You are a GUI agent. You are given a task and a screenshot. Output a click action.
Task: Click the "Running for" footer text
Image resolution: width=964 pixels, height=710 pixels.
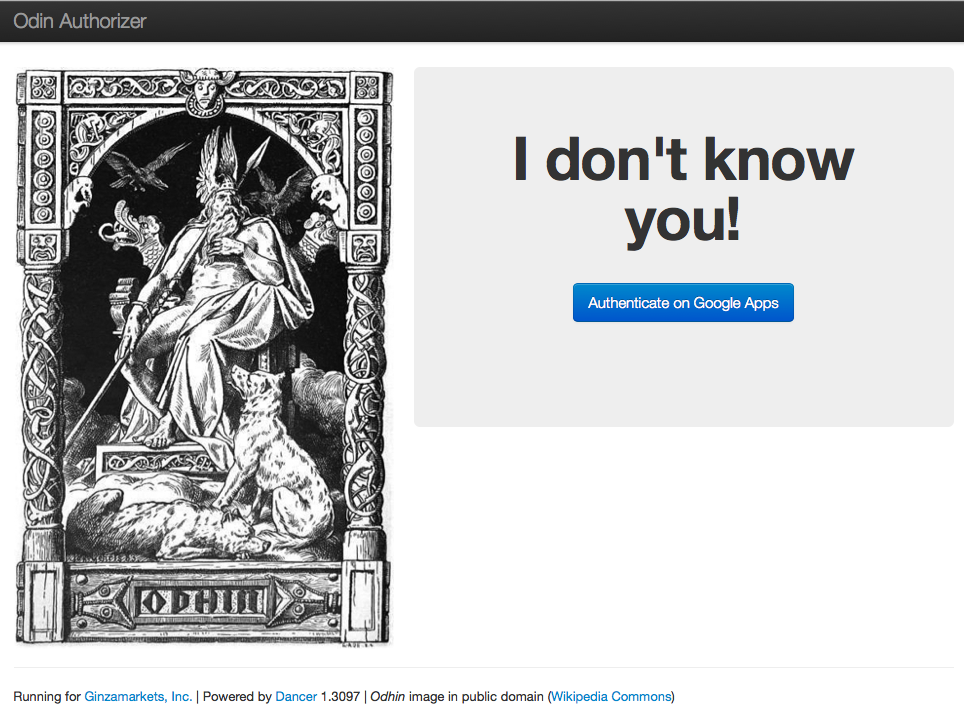[47, 696]
